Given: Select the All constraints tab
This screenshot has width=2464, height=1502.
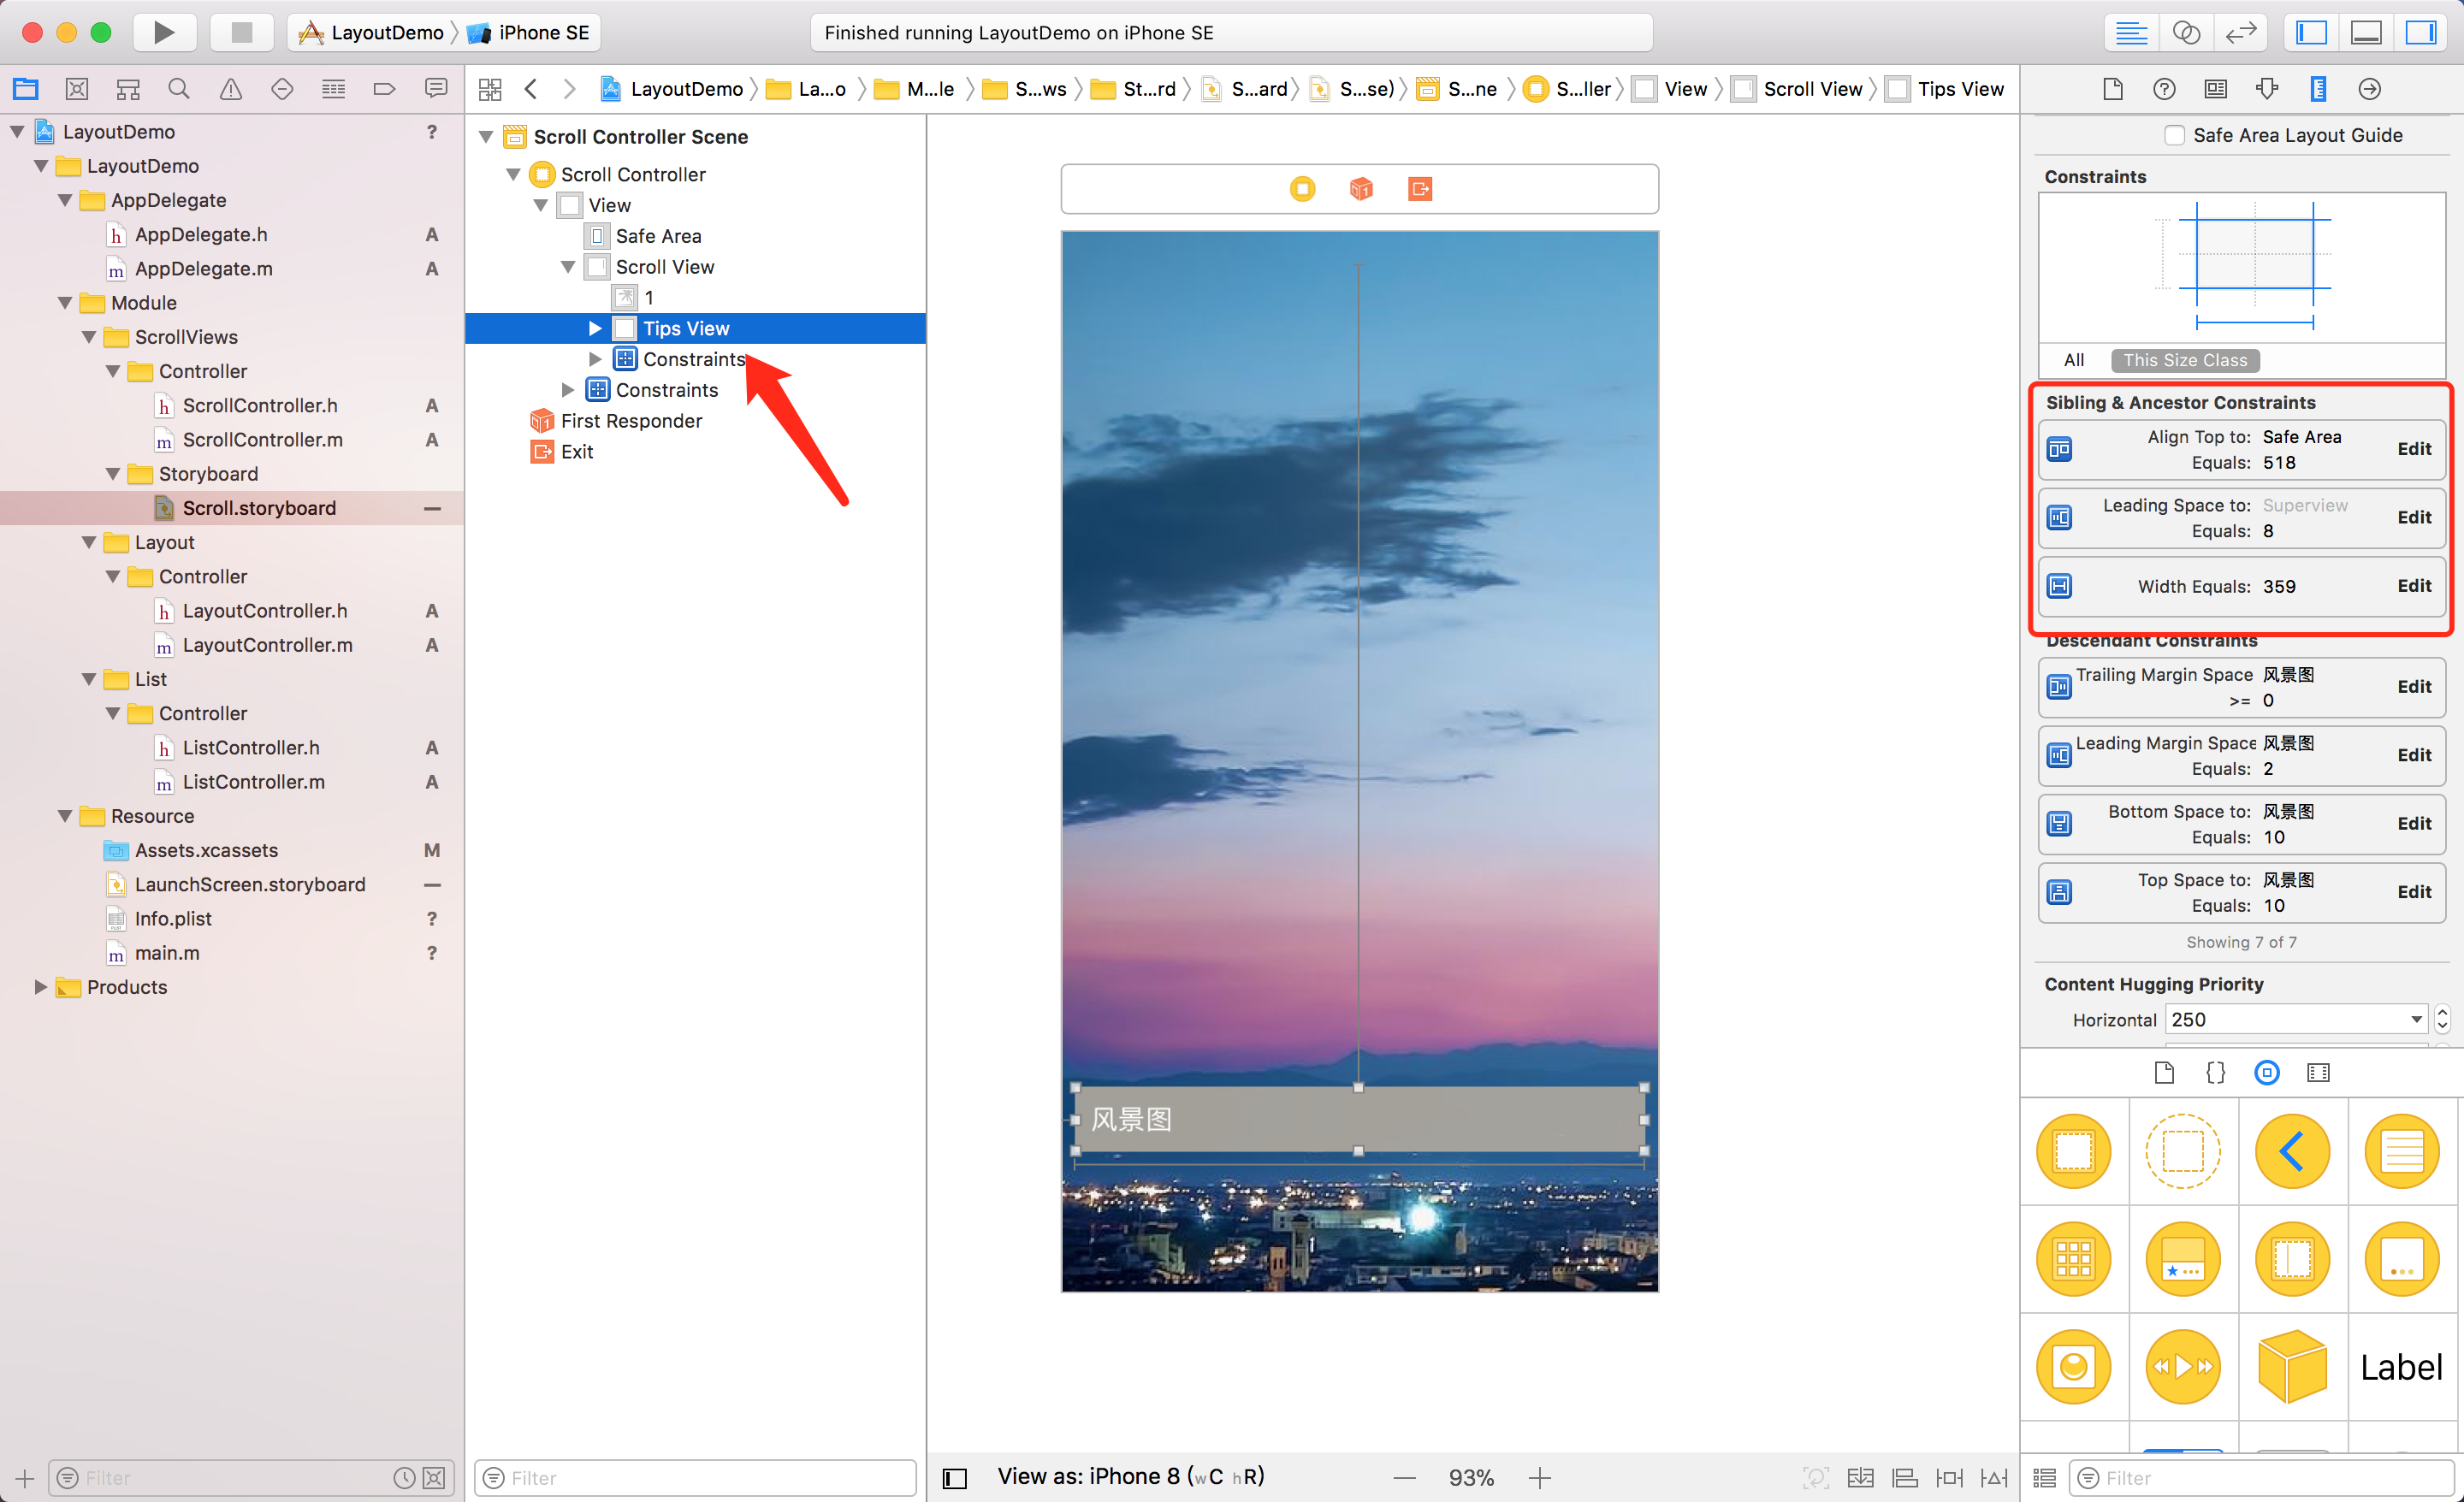Looking at the screenshot, I should pos(2073,360).
